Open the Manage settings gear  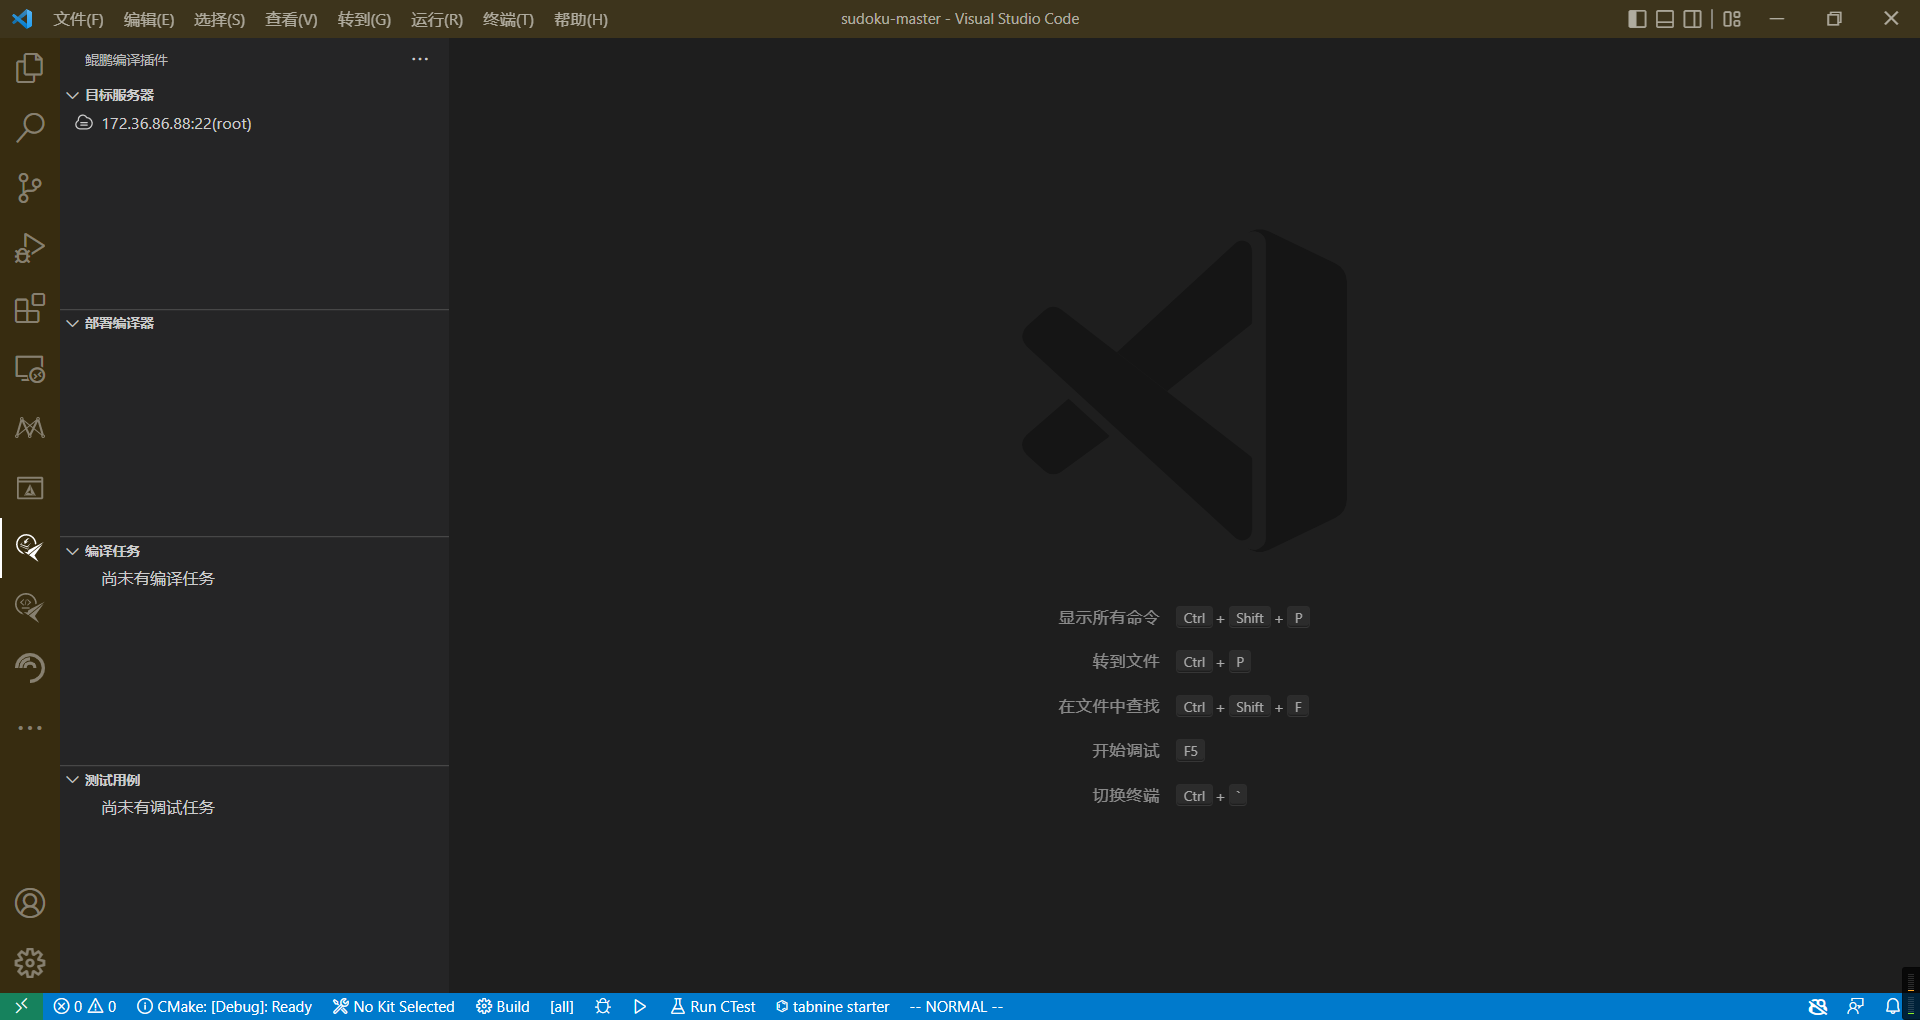point(30,963)
